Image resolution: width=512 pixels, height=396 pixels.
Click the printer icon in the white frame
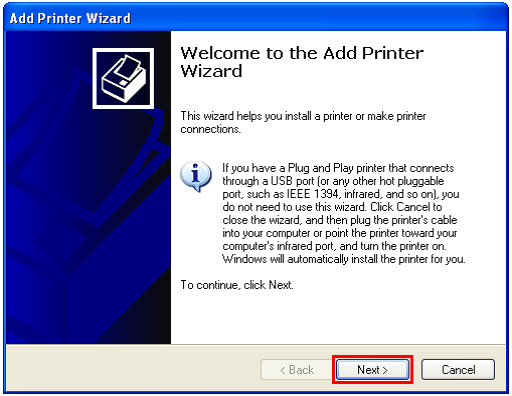(123, 78)
